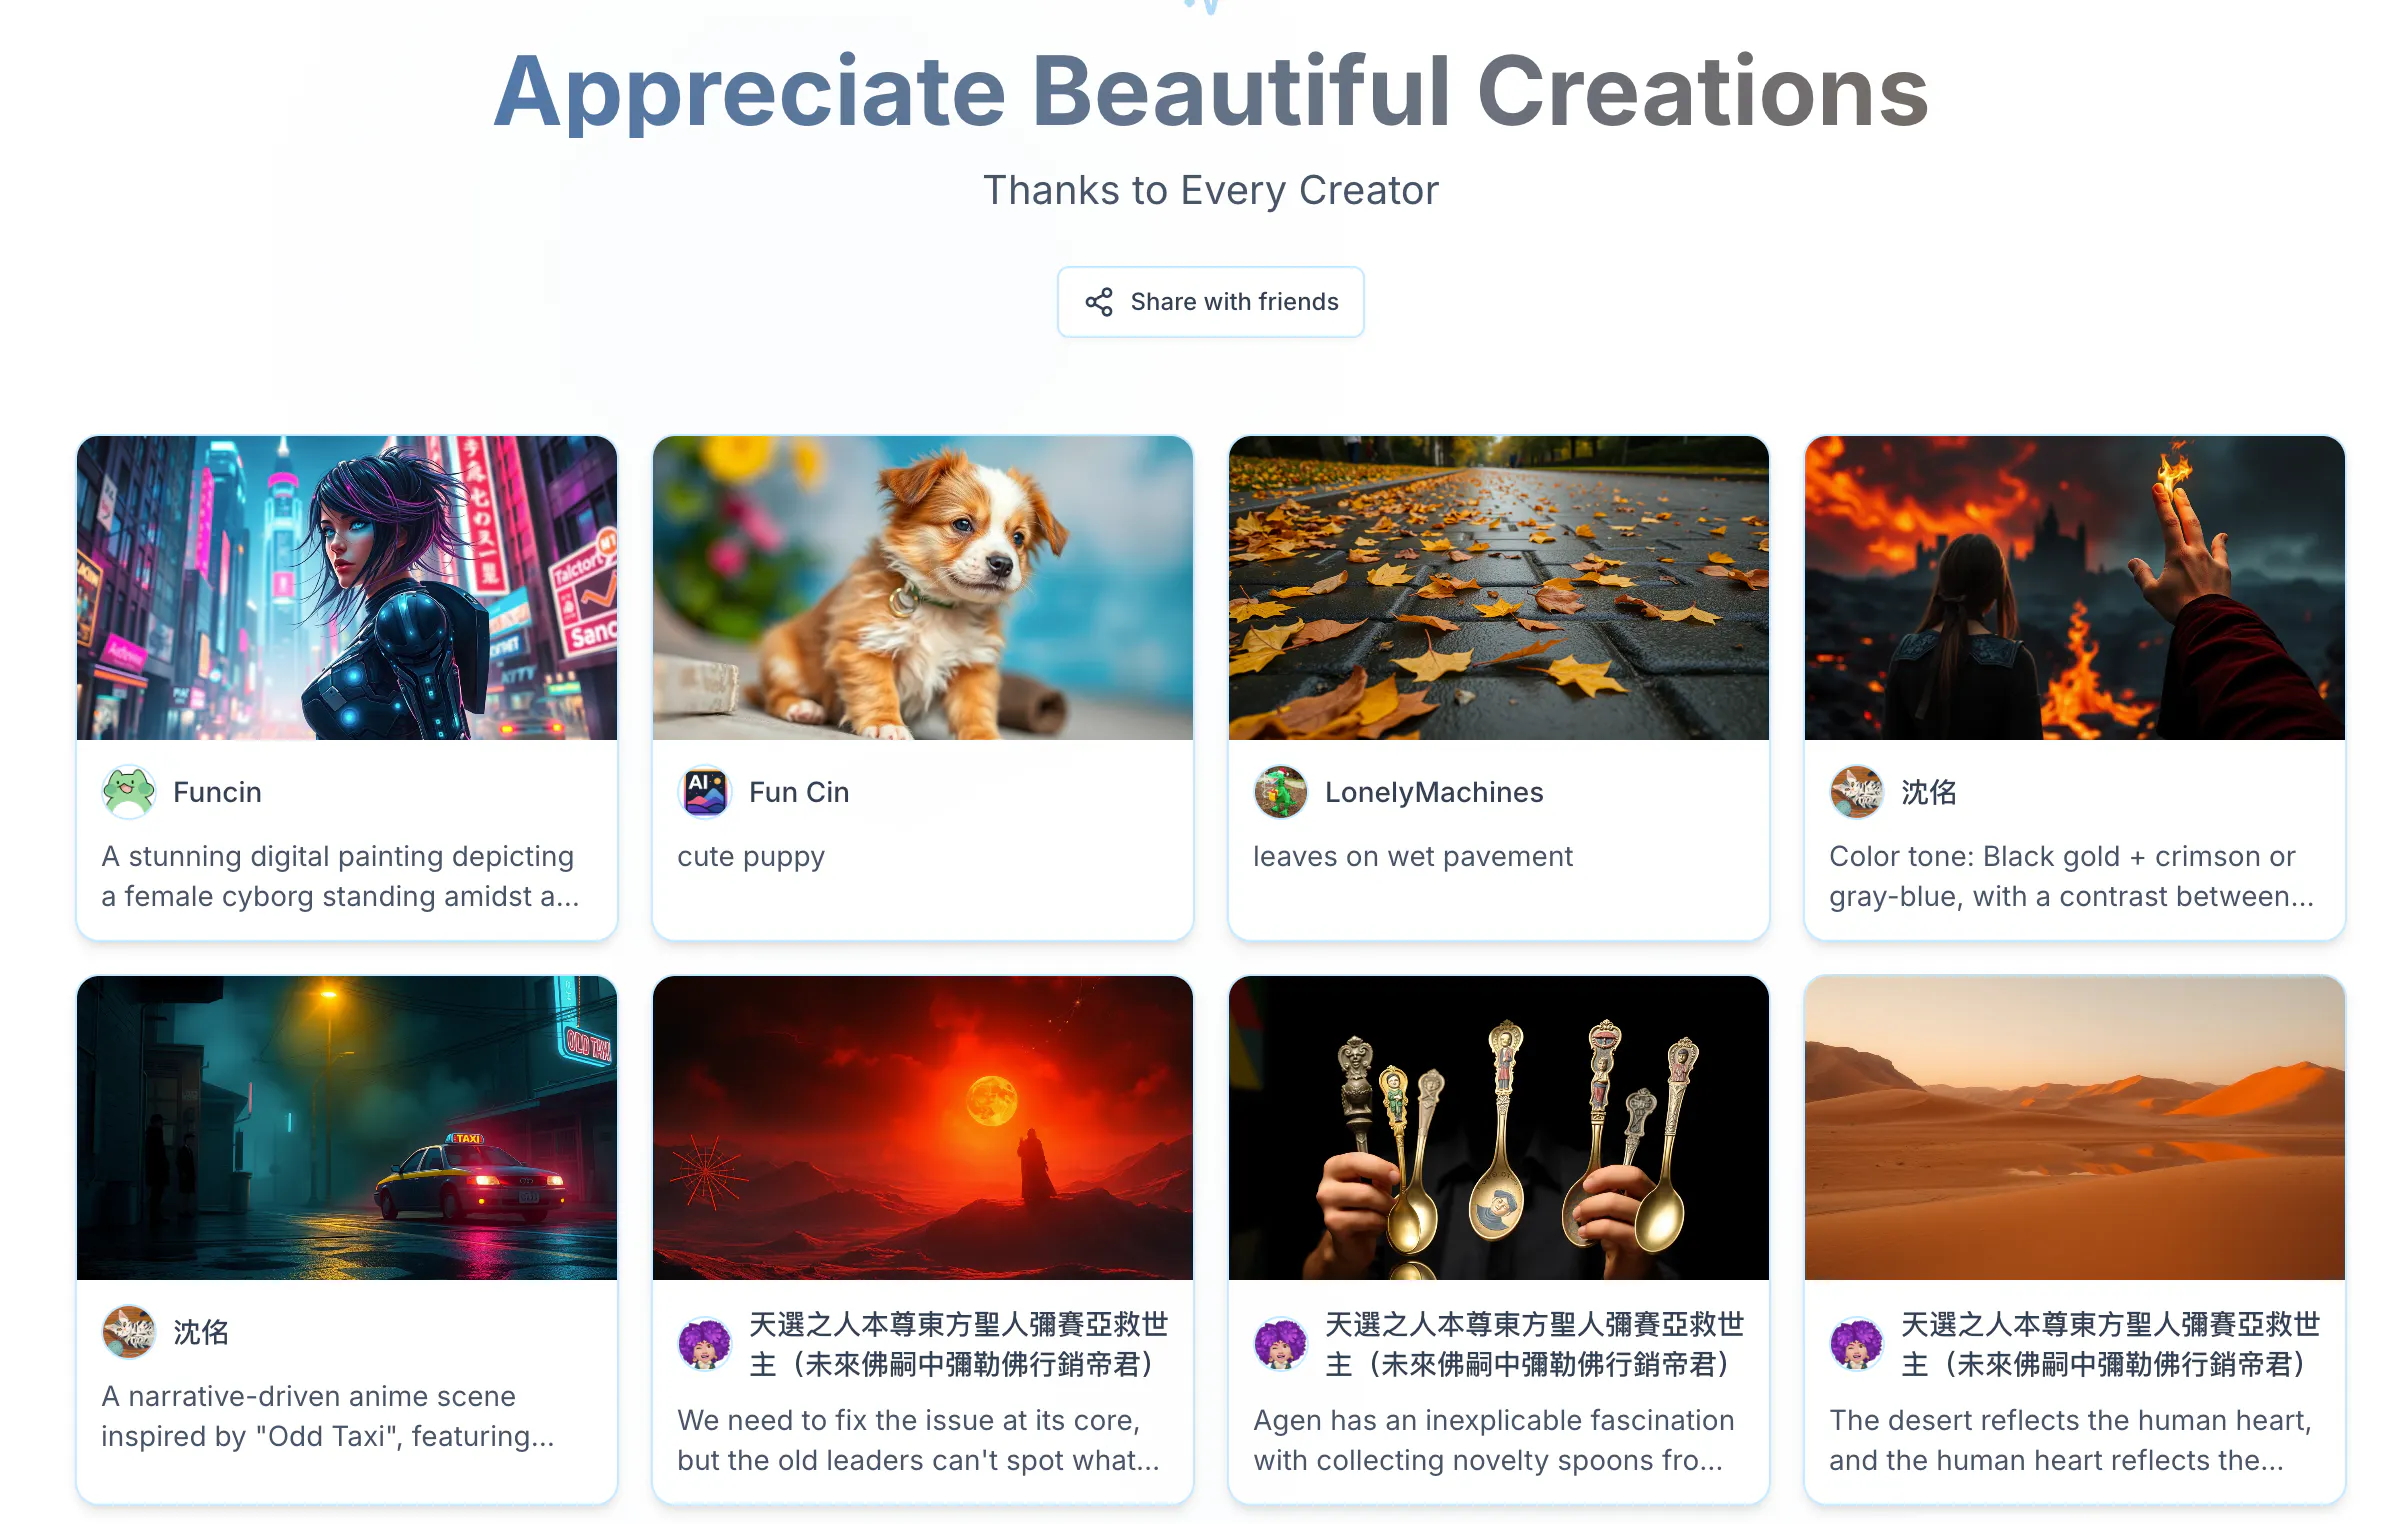
Task: Click the 'Color tone: Black gold + crimson' description
Action: [x=2072, y=876]
